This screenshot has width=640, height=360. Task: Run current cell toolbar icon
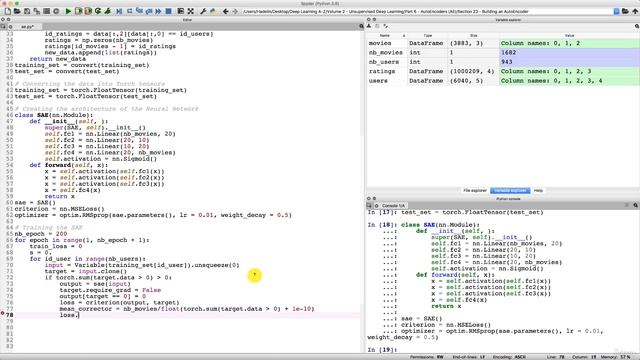point(78,11)
